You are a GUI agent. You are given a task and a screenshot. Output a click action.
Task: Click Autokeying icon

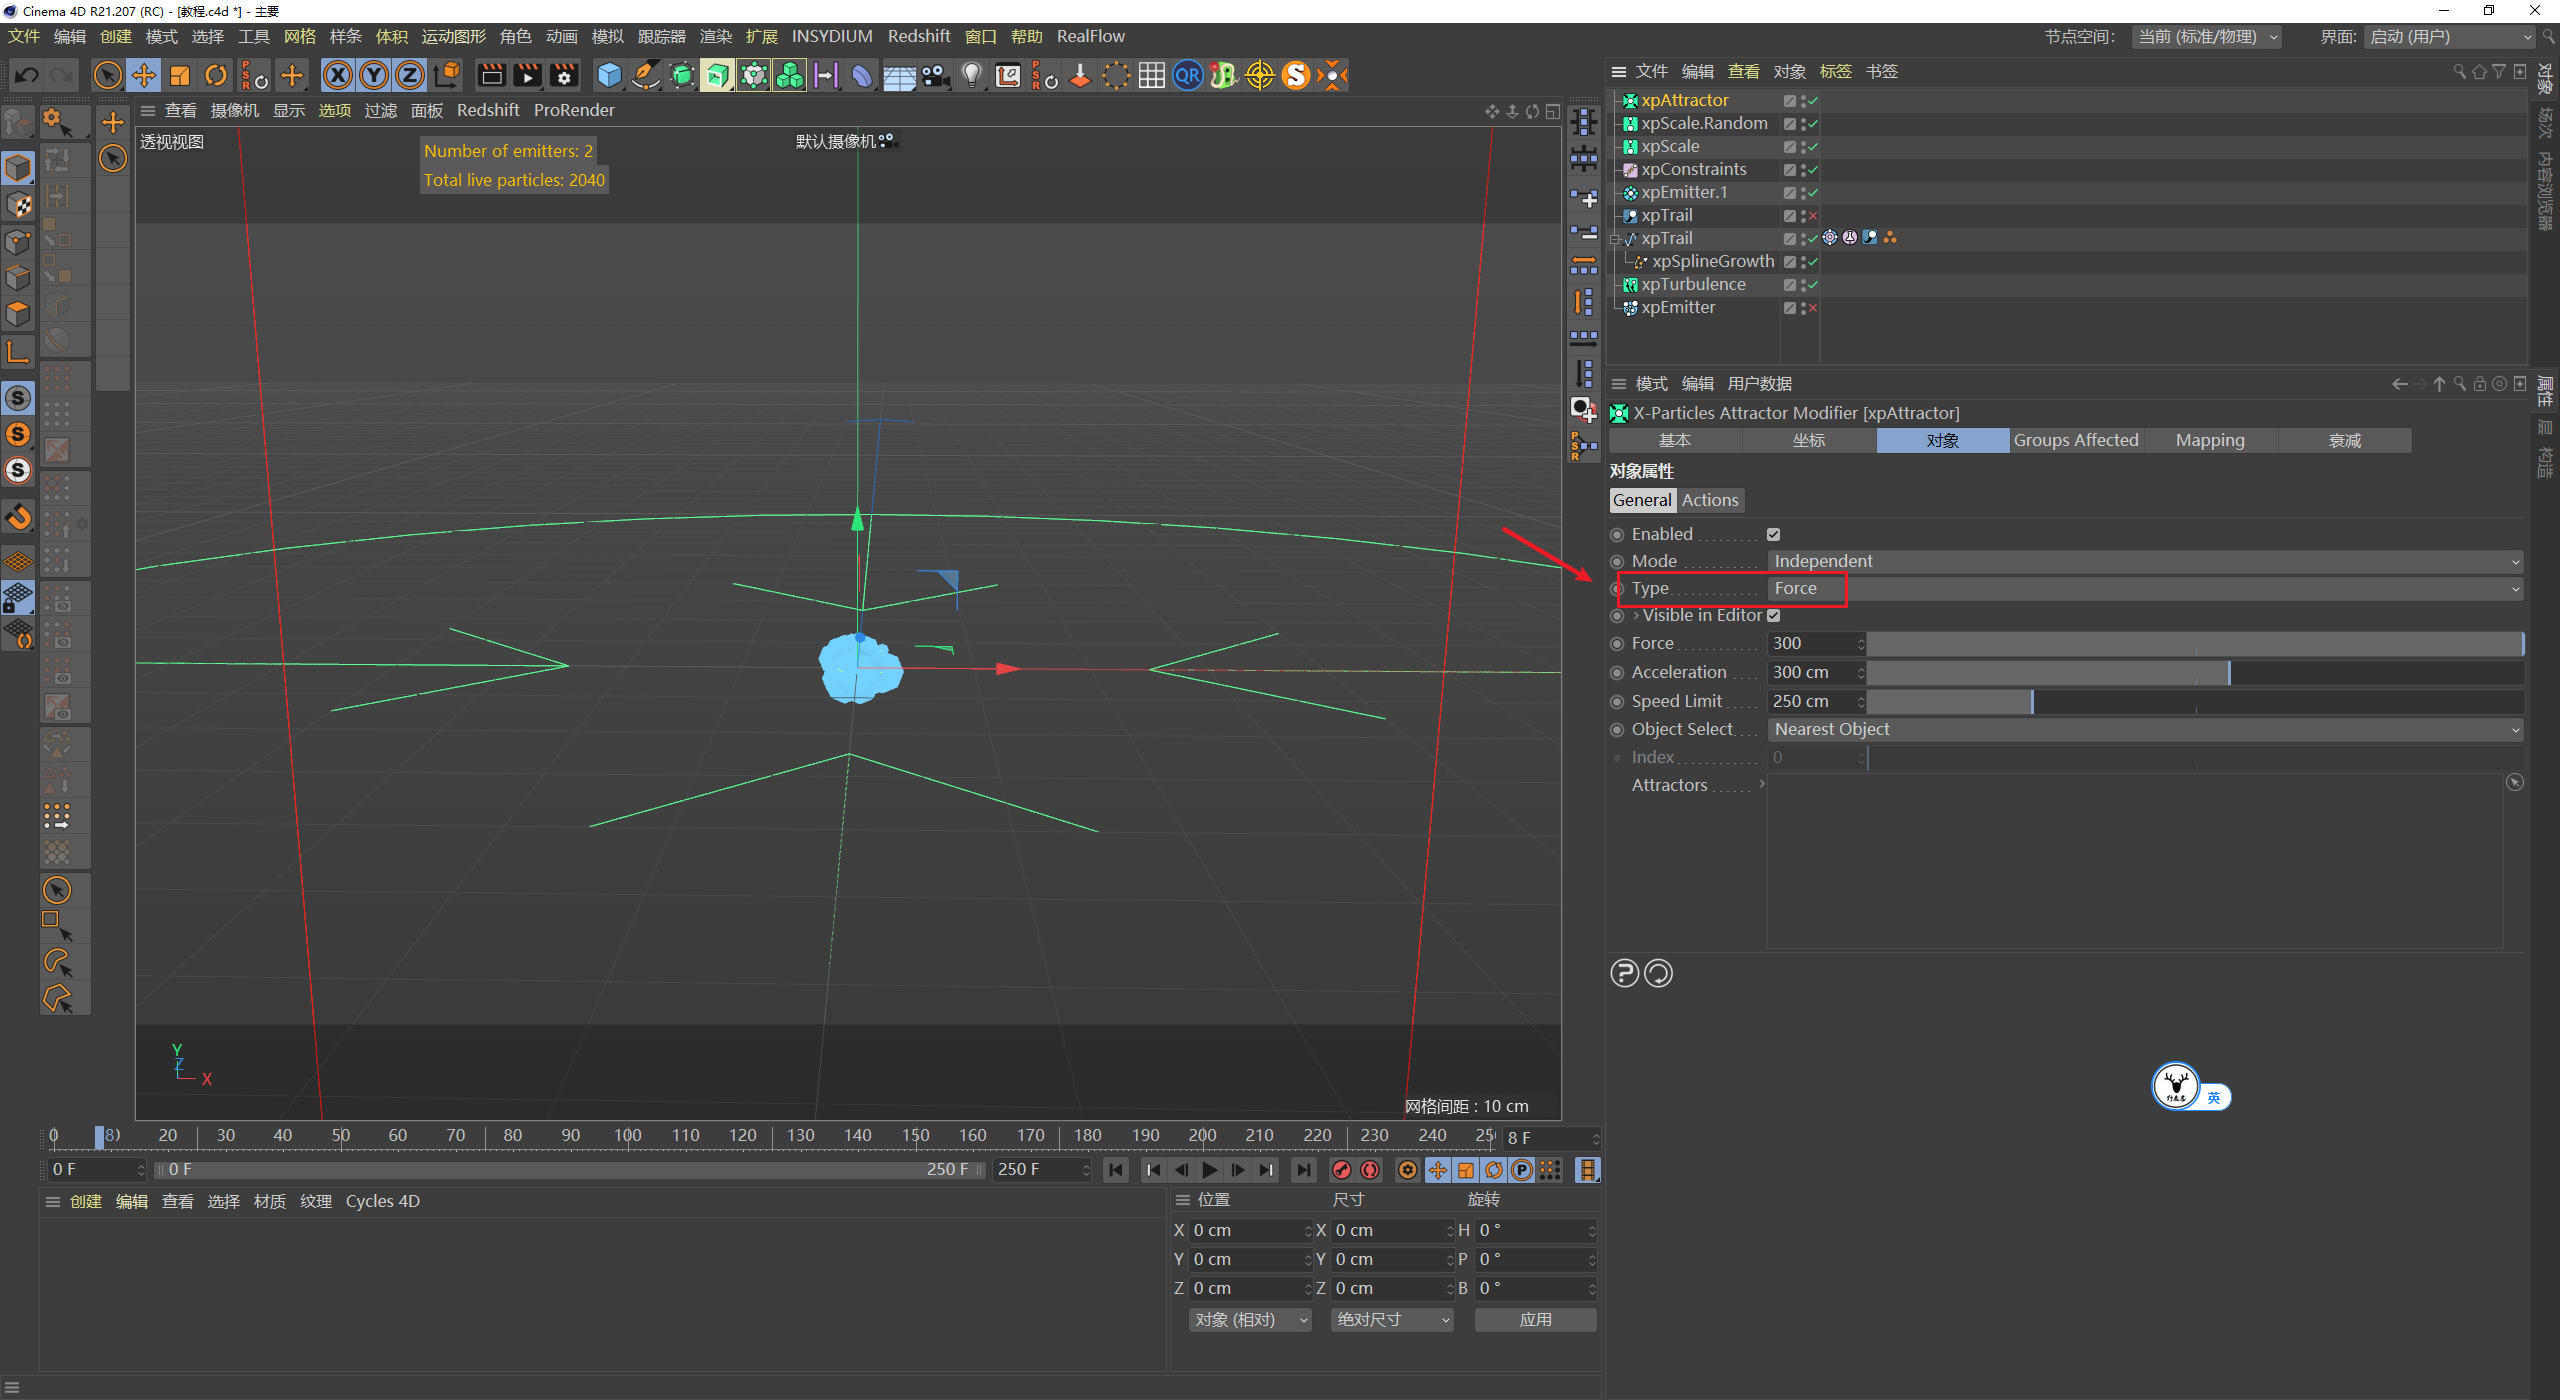1371,1170
